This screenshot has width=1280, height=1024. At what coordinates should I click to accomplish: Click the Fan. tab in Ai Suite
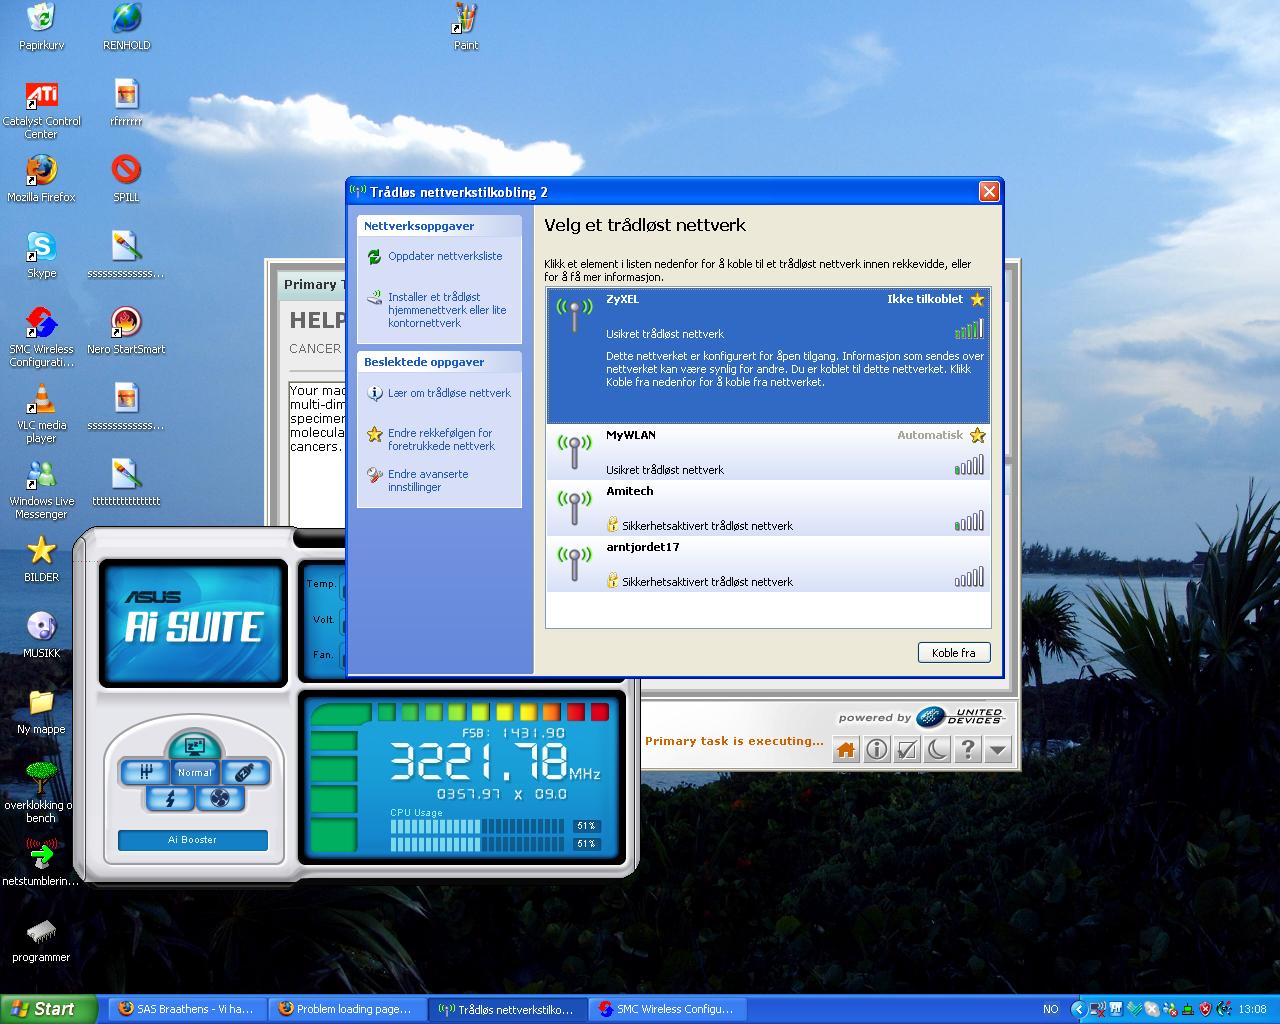(x=322, y=655)
